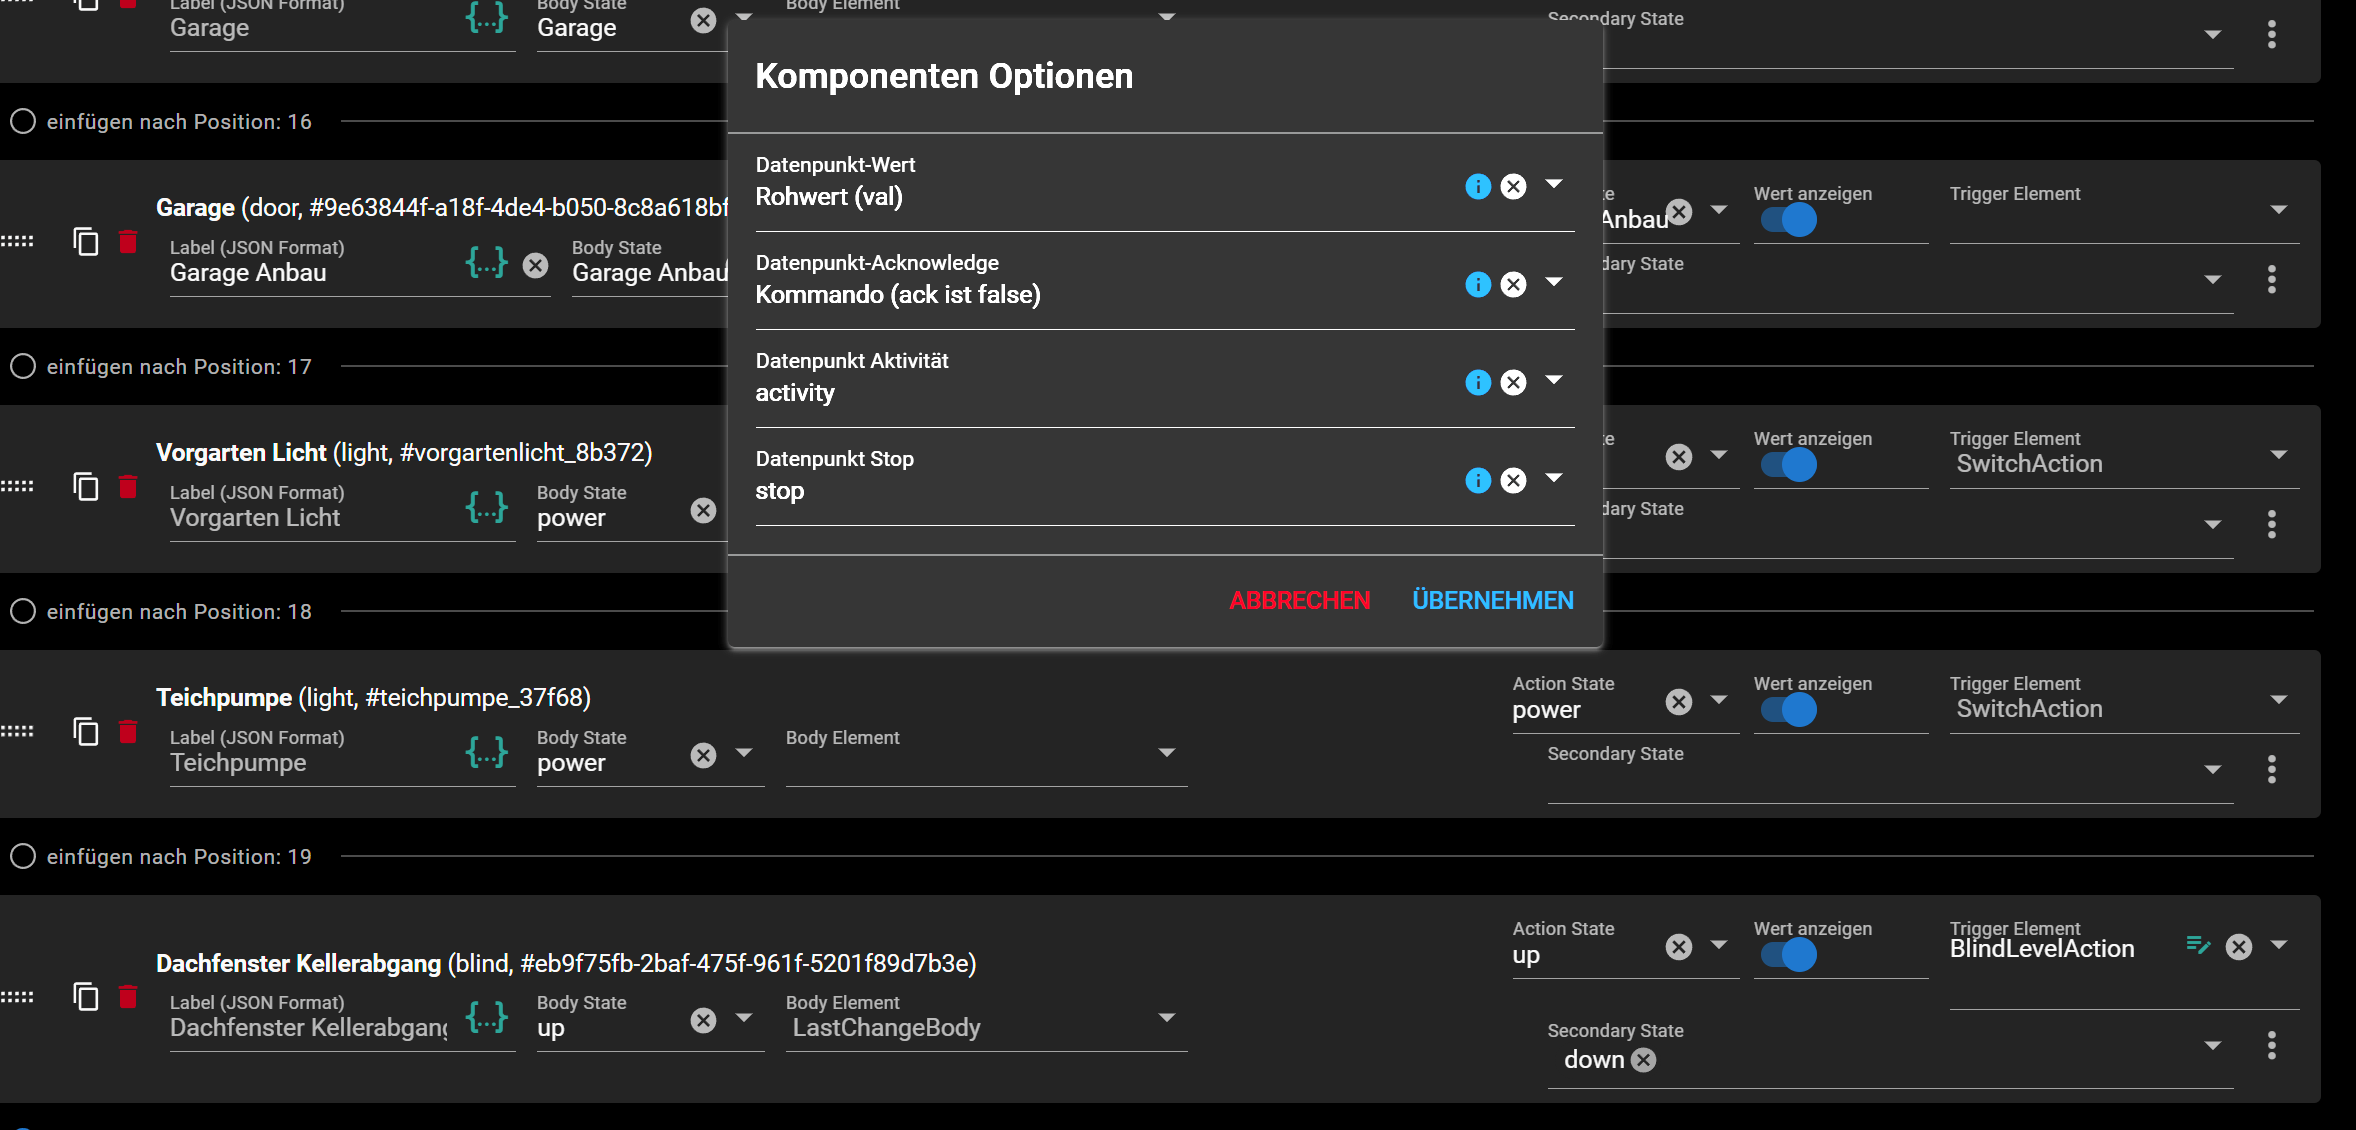Delete the Vorgarten Licht row
The height and width of the screenshot is (1130, 2356).
(x=128, y=487)
